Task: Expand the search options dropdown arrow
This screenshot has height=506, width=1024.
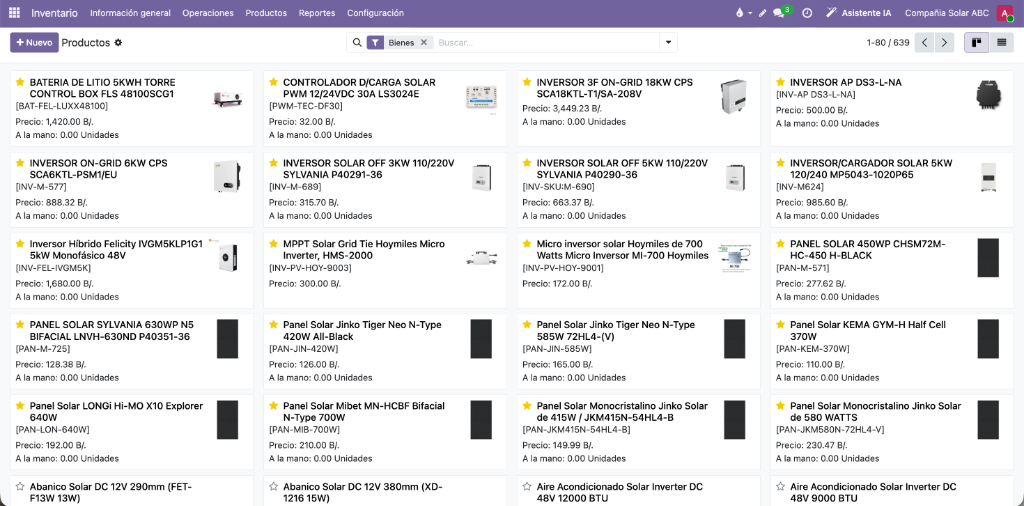Action: pos(668,42)
